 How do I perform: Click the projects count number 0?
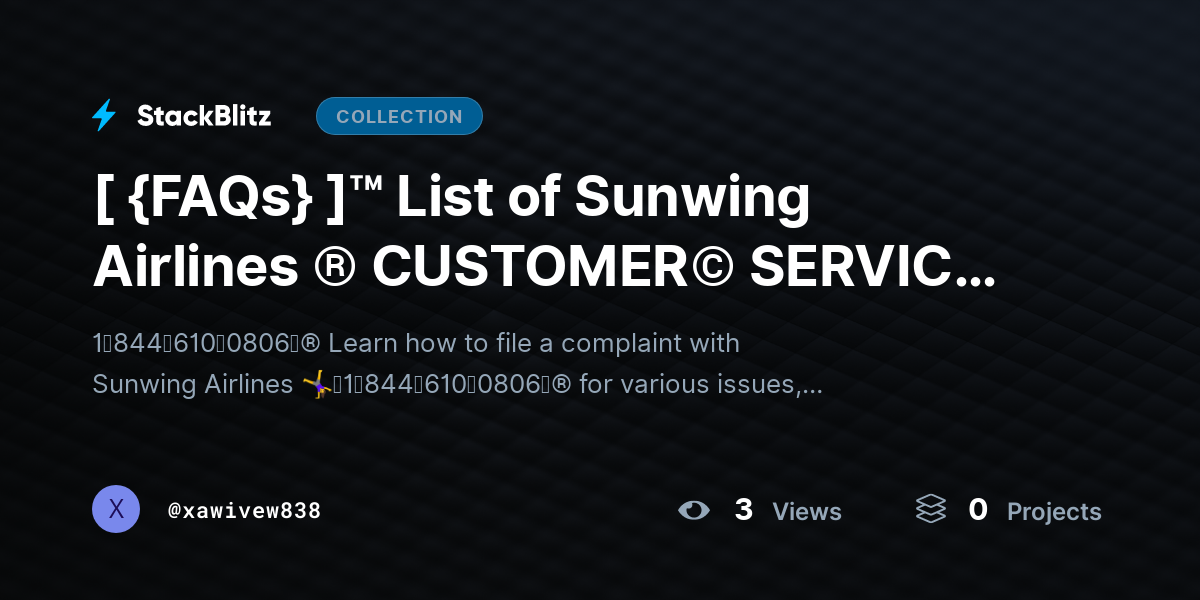point(978,510)
